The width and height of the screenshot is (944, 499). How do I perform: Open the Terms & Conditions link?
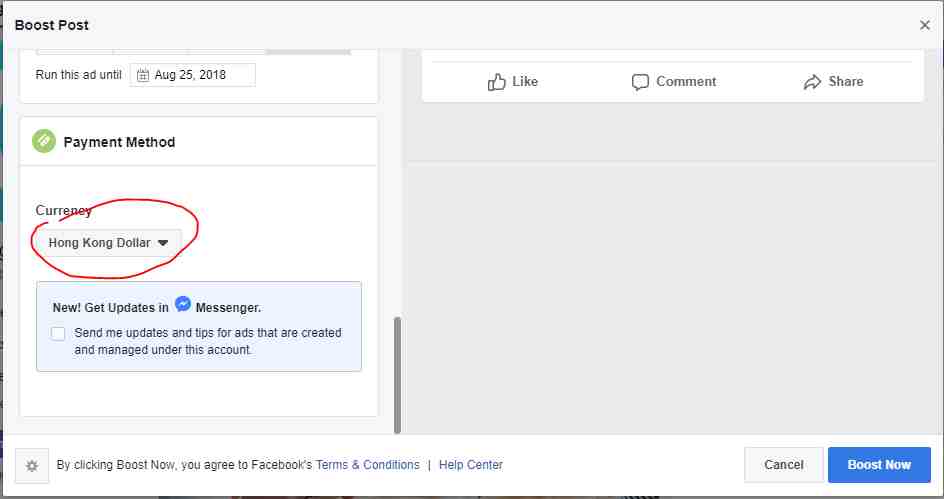point(367,465)
